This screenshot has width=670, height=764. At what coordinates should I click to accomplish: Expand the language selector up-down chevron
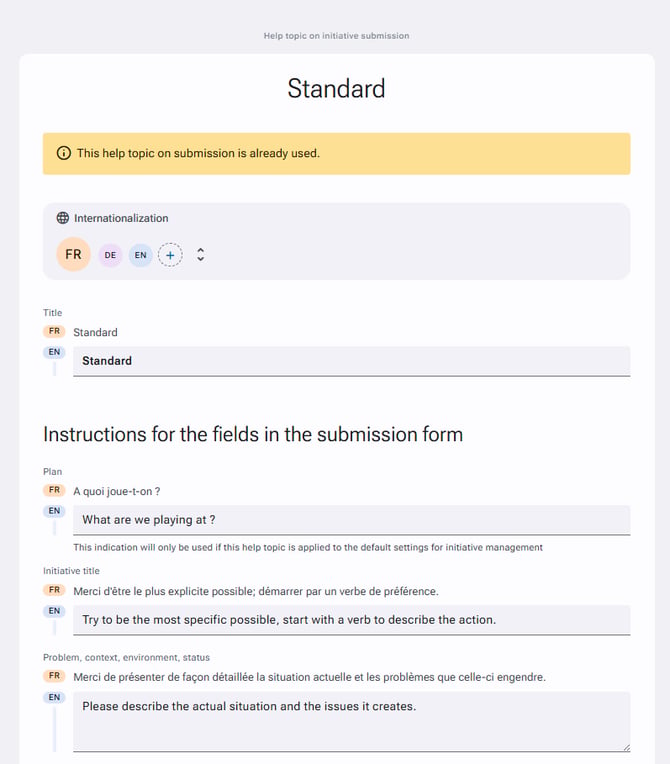tap(200, 254)
